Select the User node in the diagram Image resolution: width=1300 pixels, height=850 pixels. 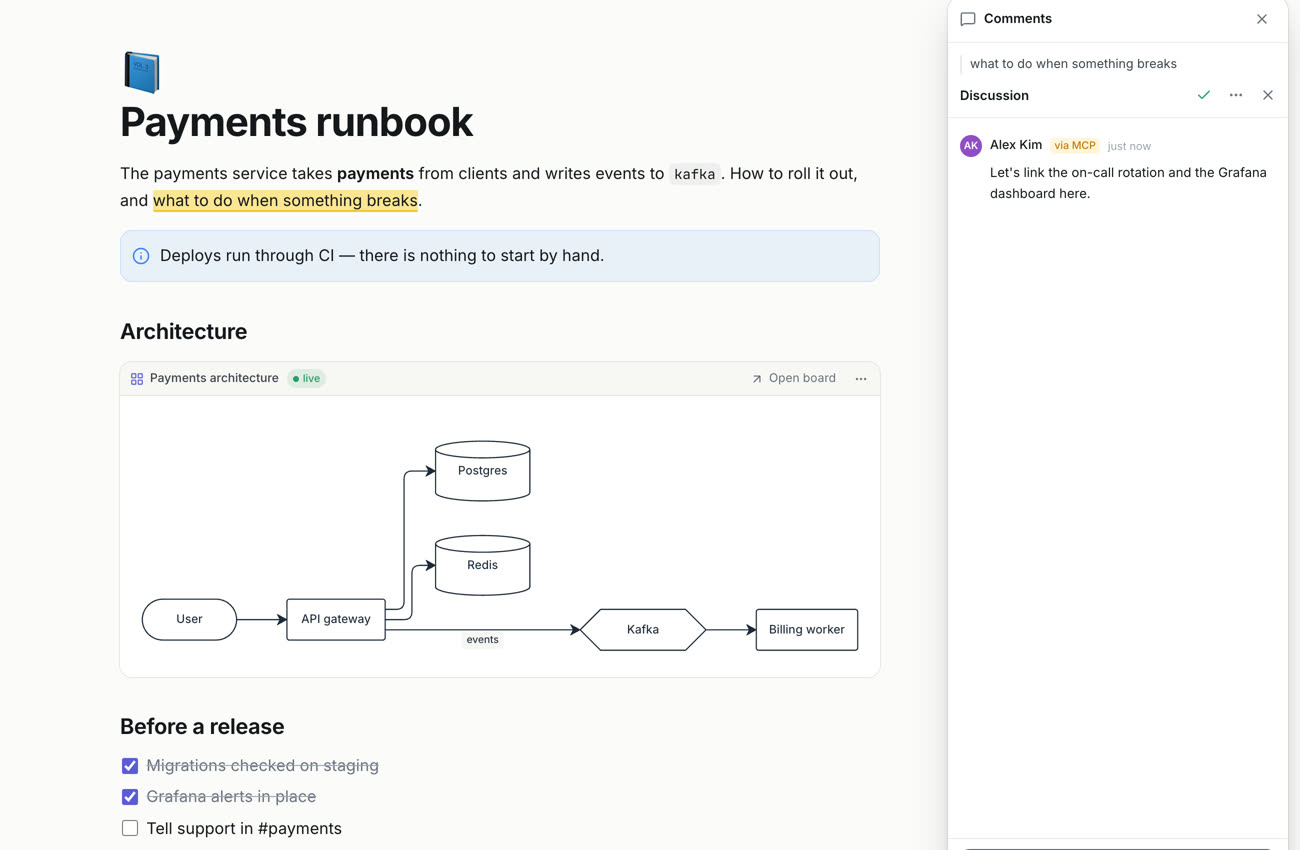(189, 619)
